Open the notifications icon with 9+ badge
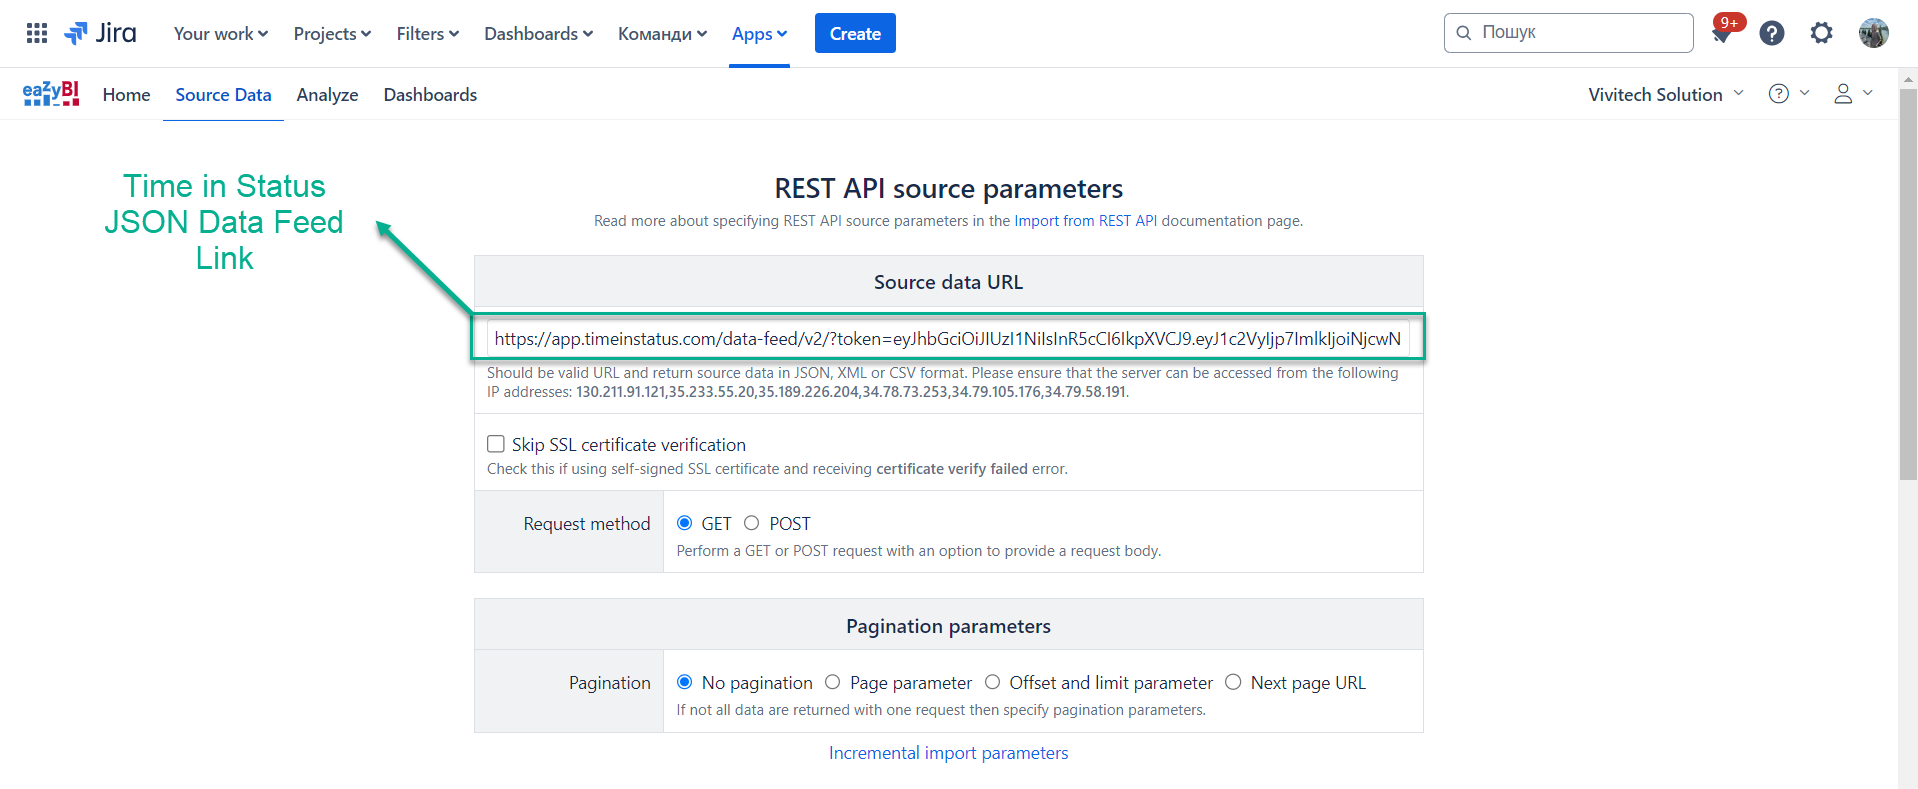The image size is (1918, 789). [x=1722, y=33]
